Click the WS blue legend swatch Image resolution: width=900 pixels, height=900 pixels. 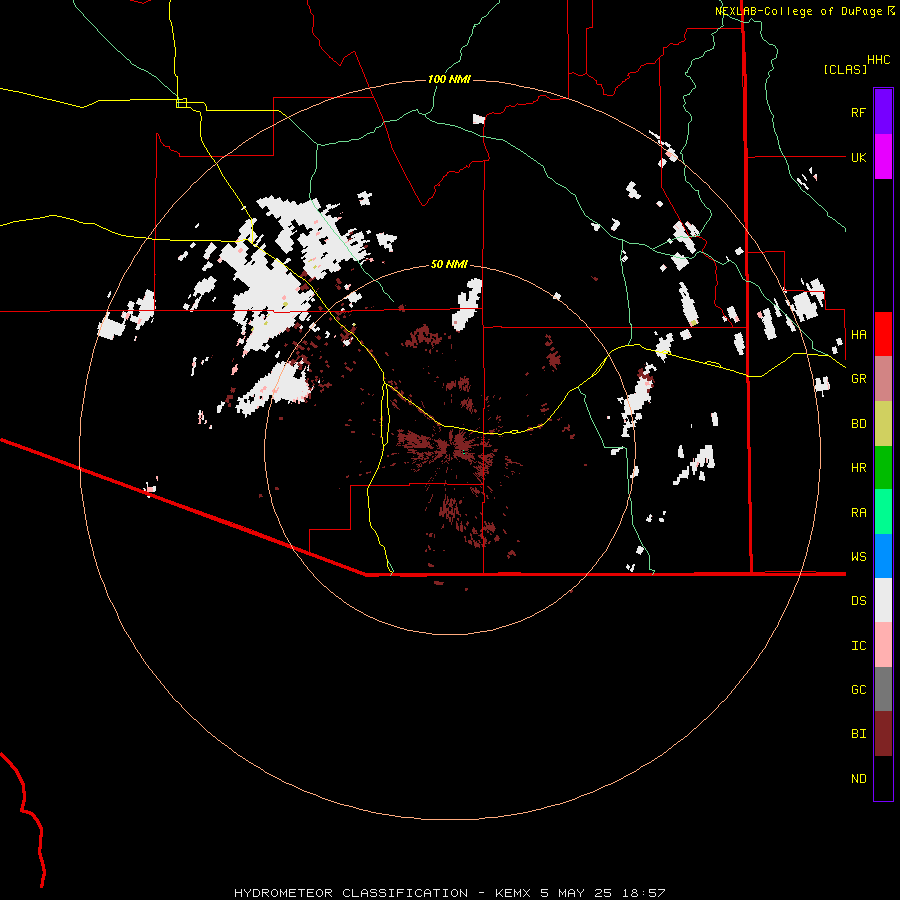883,556
